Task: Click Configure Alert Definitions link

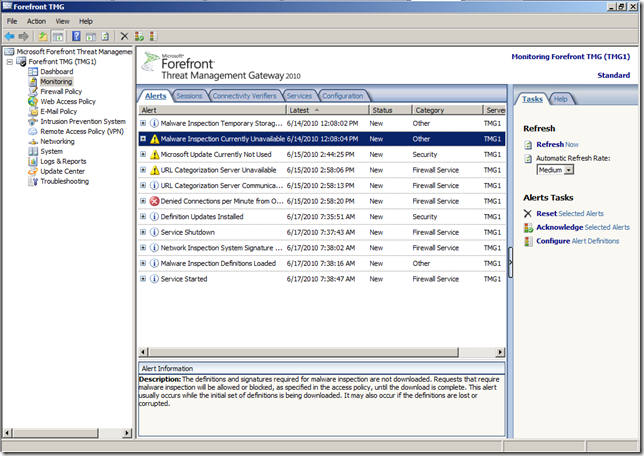Action: click(577, 241)
